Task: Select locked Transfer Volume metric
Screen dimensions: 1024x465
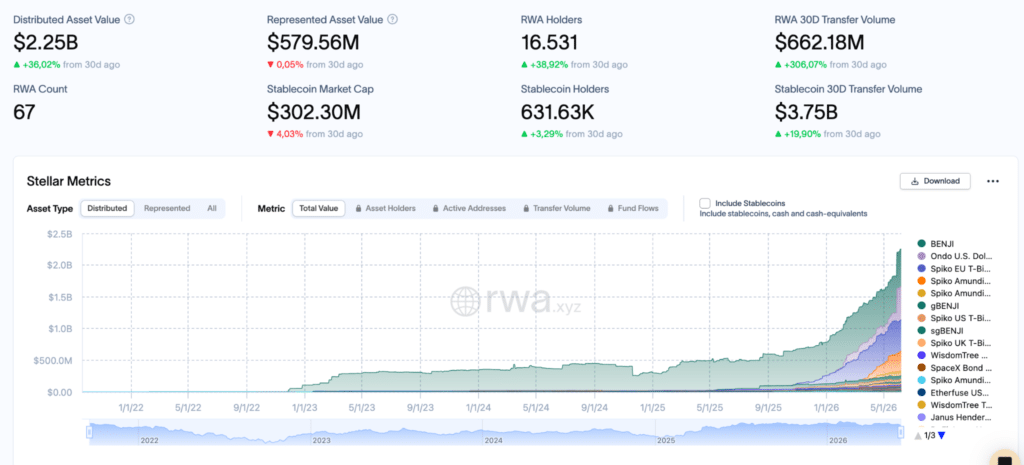Action: [556, 208]
